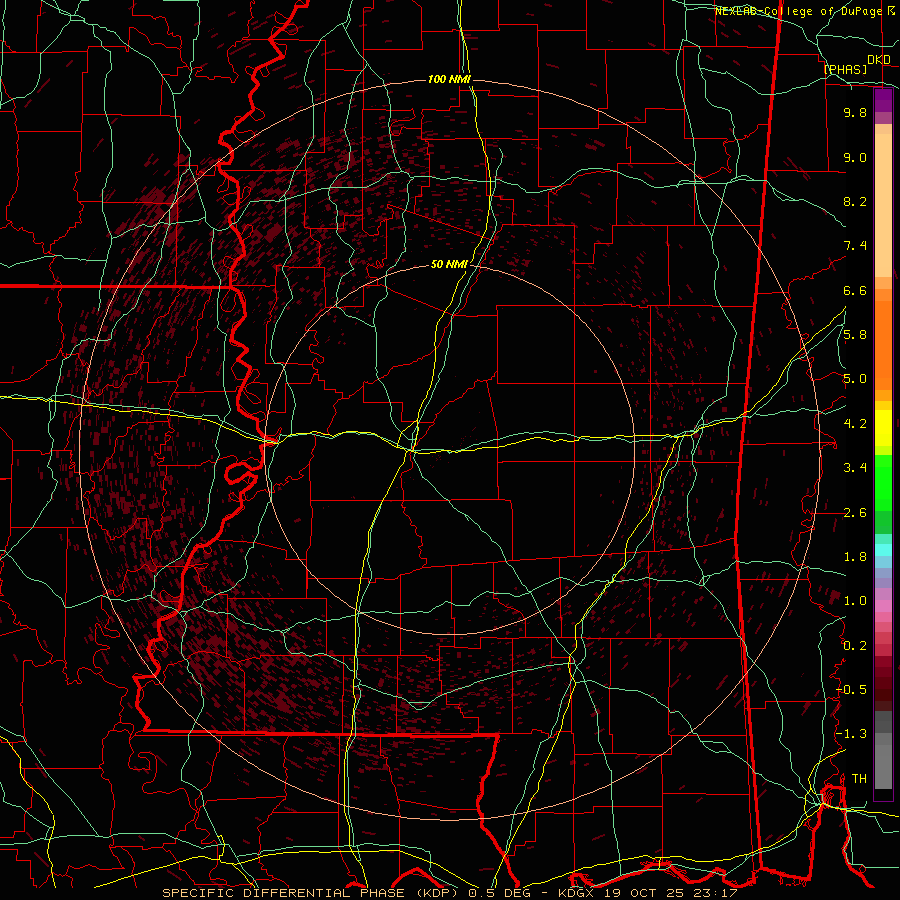Click the 0.2 value on the scale

[x=855, y=646]
